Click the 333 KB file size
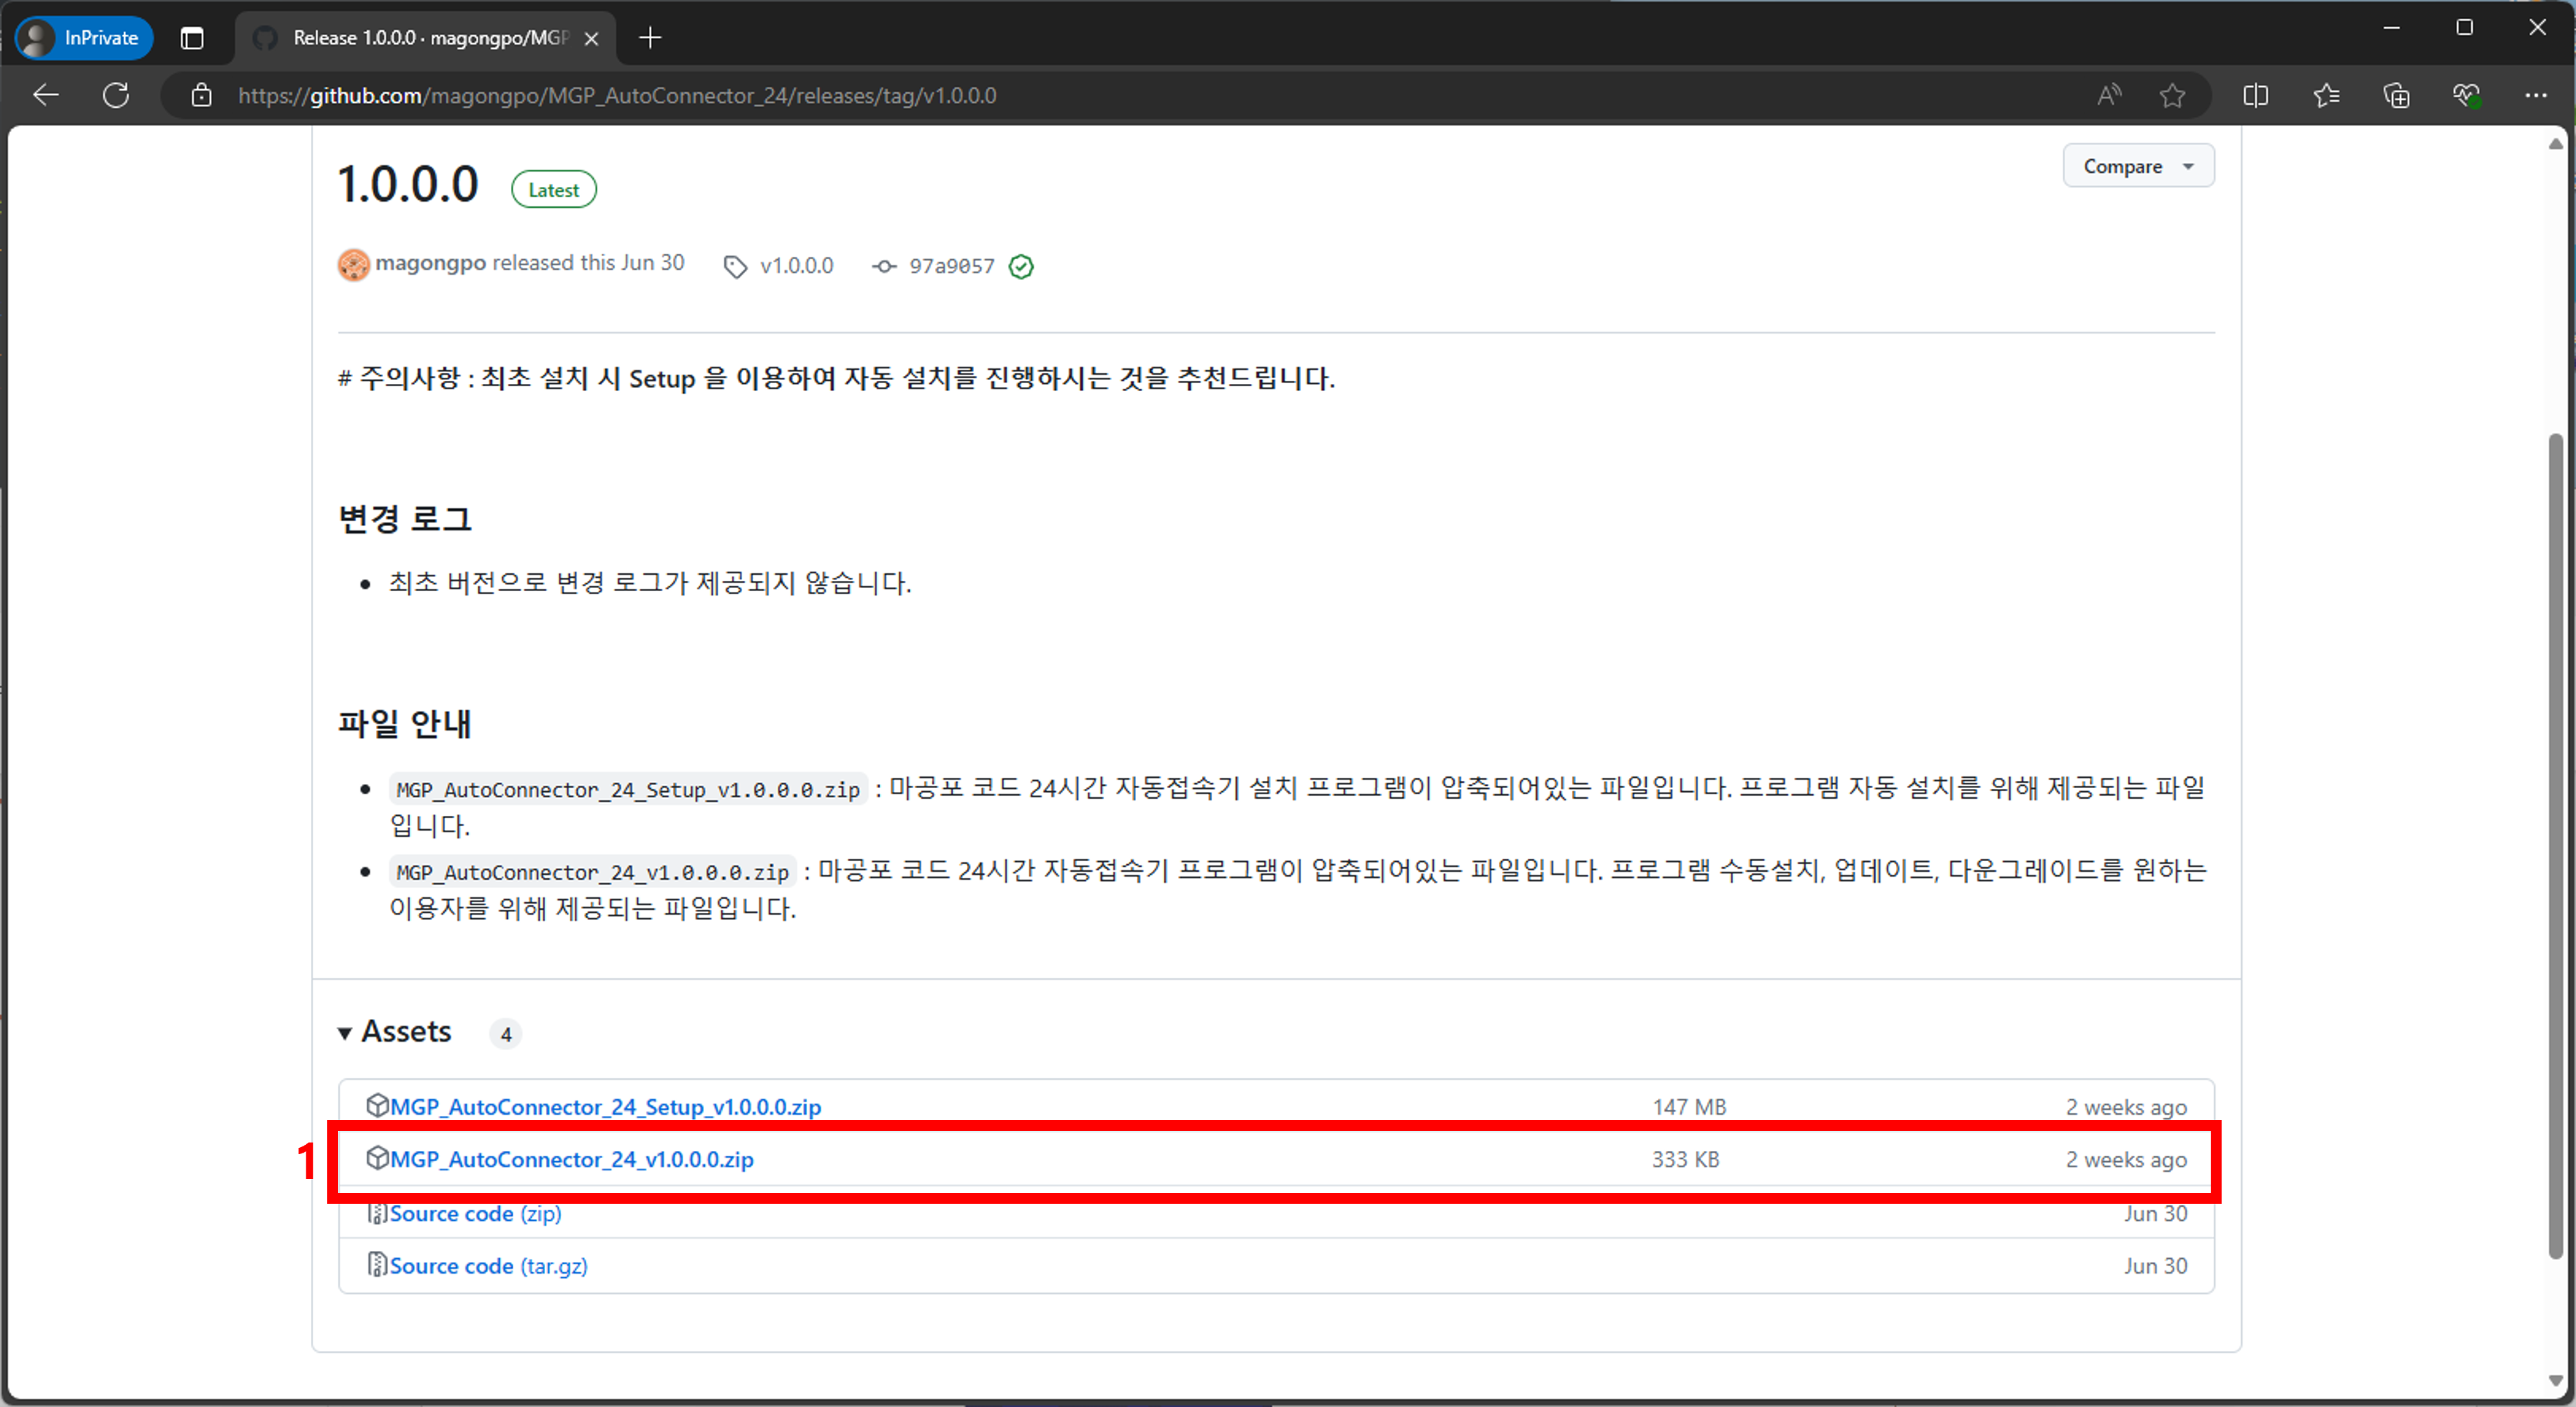This screenshot has height=1407, width=2576. pyautogui.click(x=1686, y=1159)
